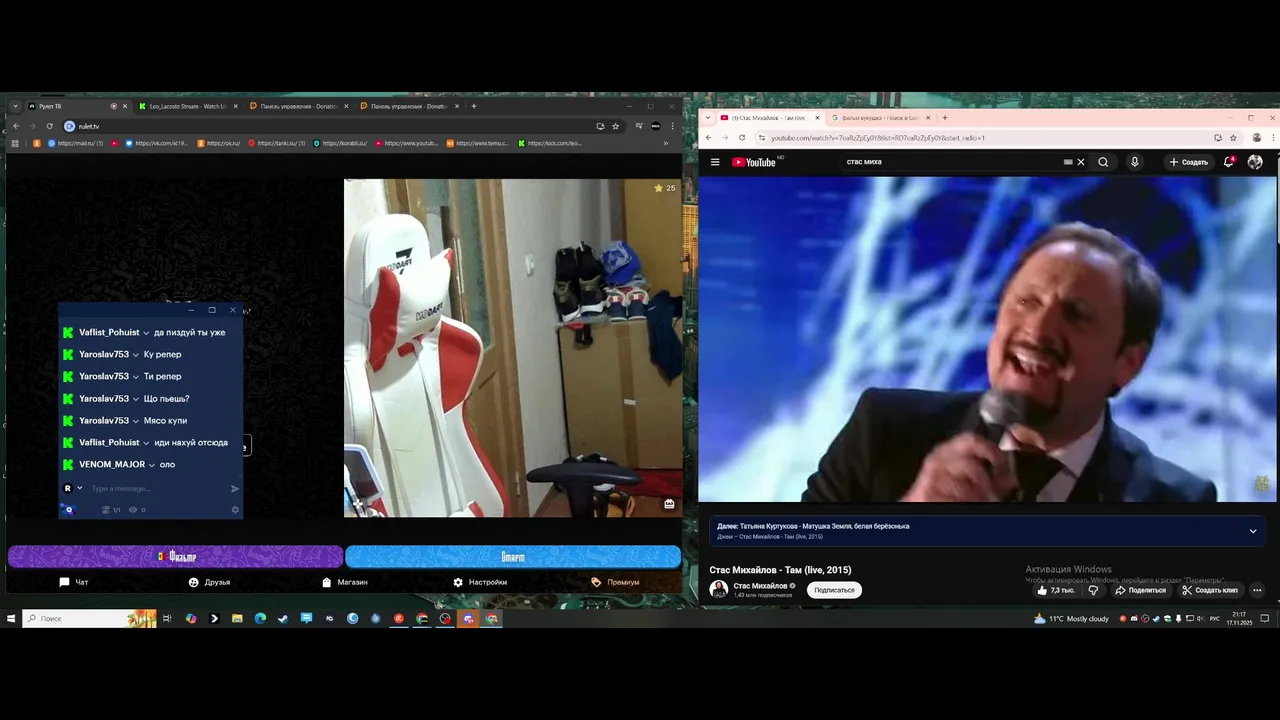Open the mail.ru bookmark
This screenshot has width=1280, height=720.
point(75,143)
